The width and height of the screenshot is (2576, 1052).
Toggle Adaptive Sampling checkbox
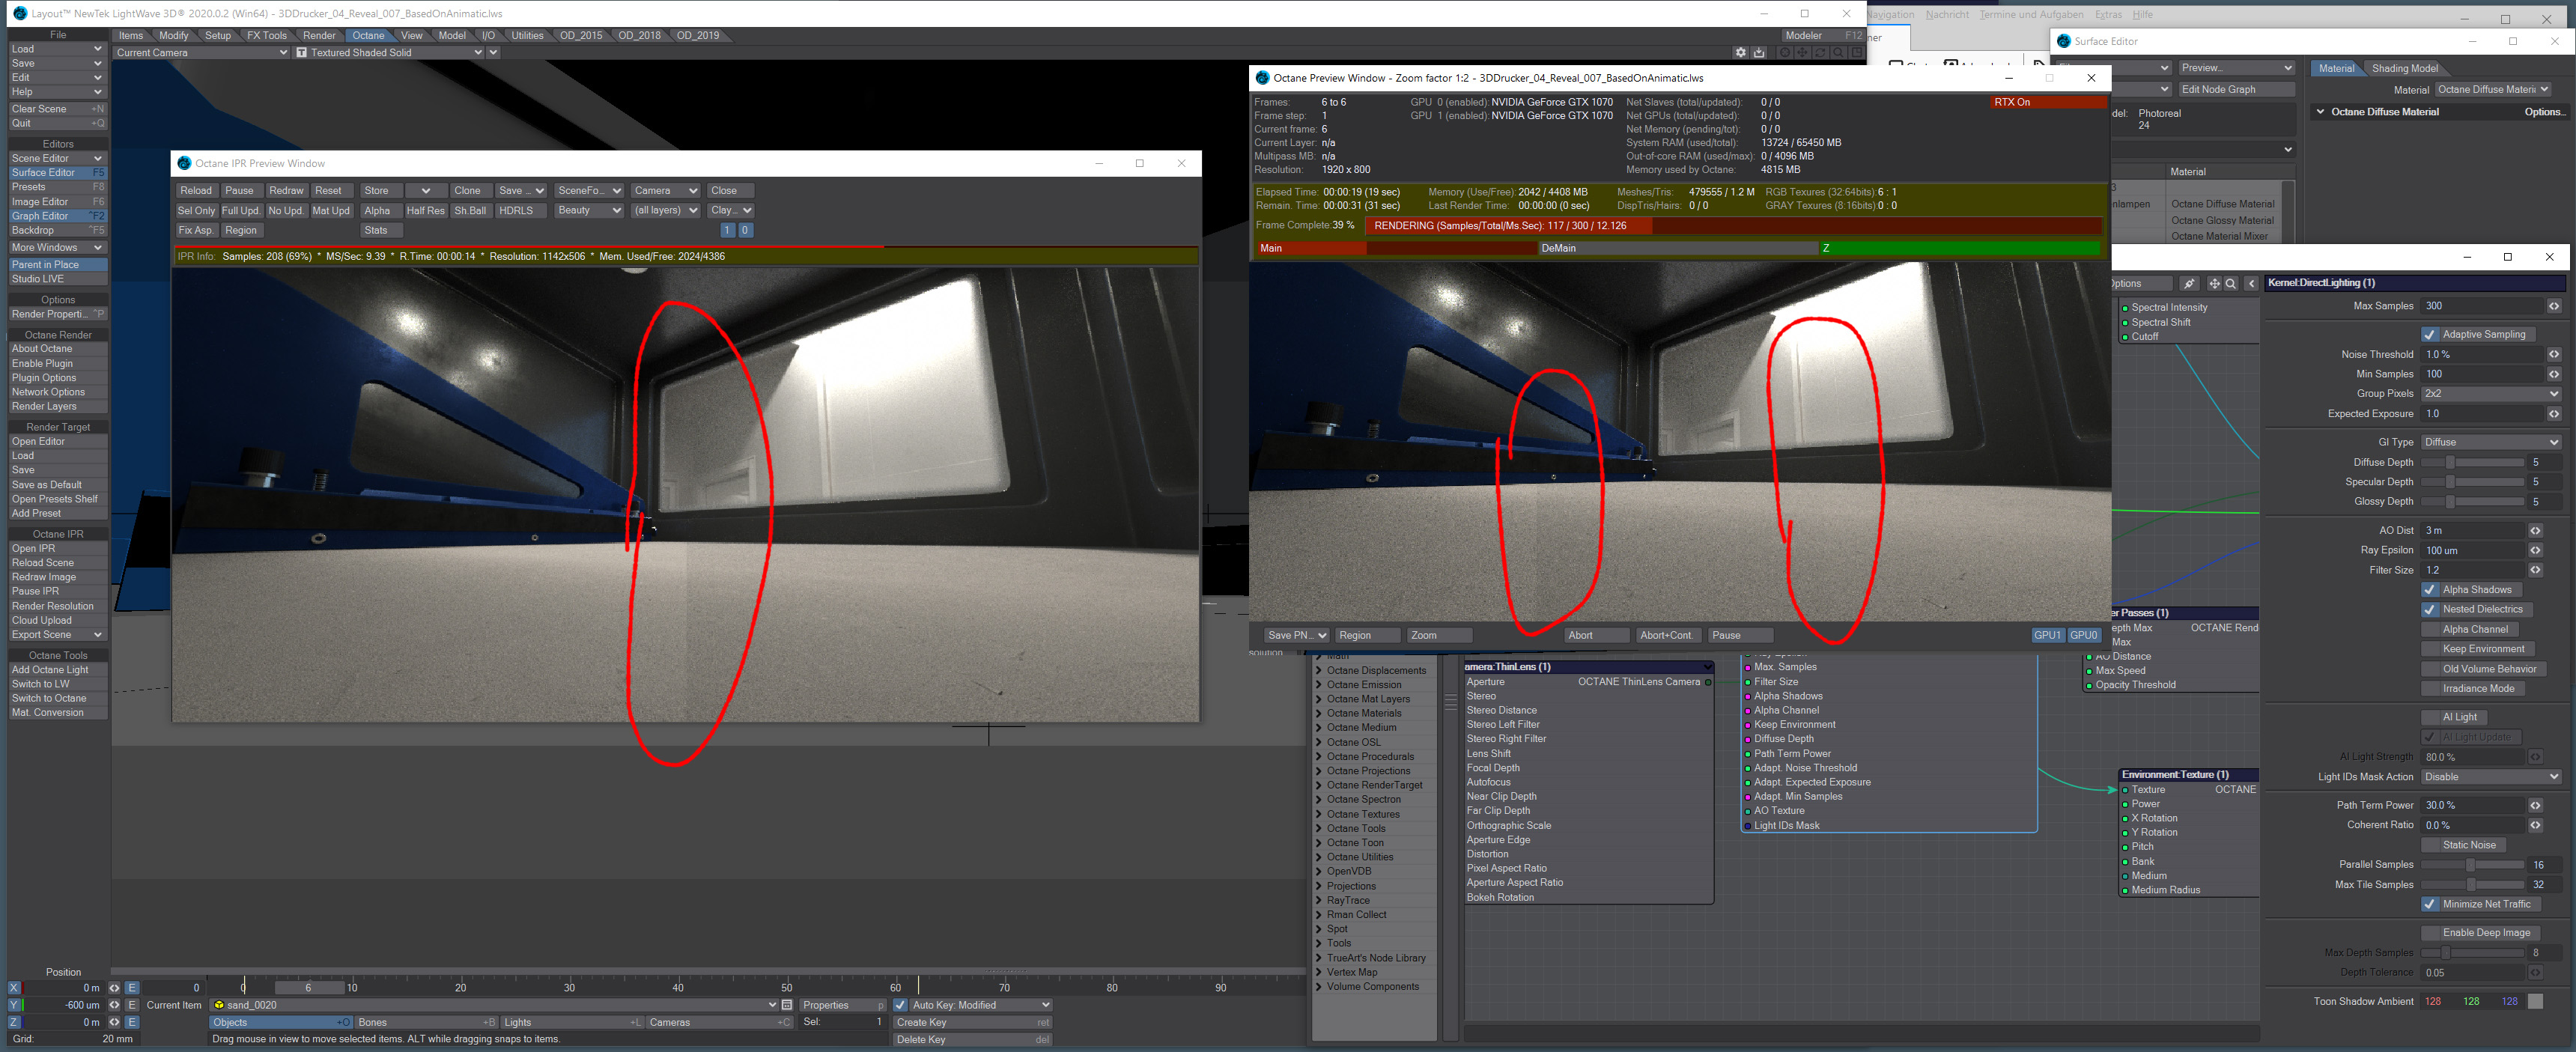[2429, 334]
